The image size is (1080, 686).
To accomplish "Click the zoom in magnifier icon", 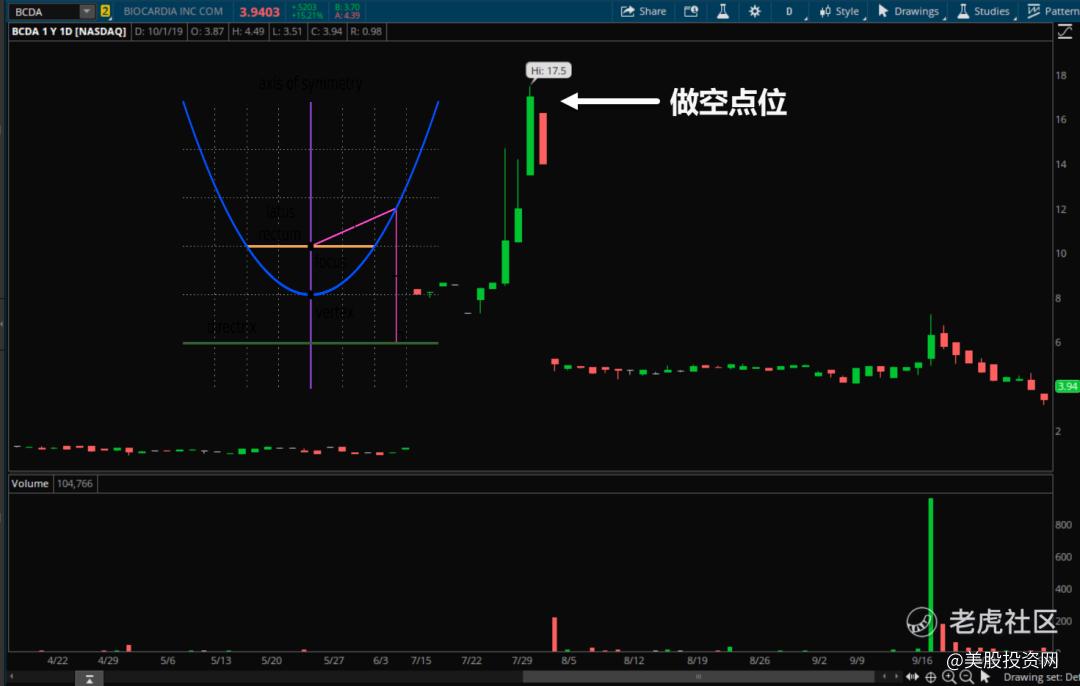I will pos(949,678).
